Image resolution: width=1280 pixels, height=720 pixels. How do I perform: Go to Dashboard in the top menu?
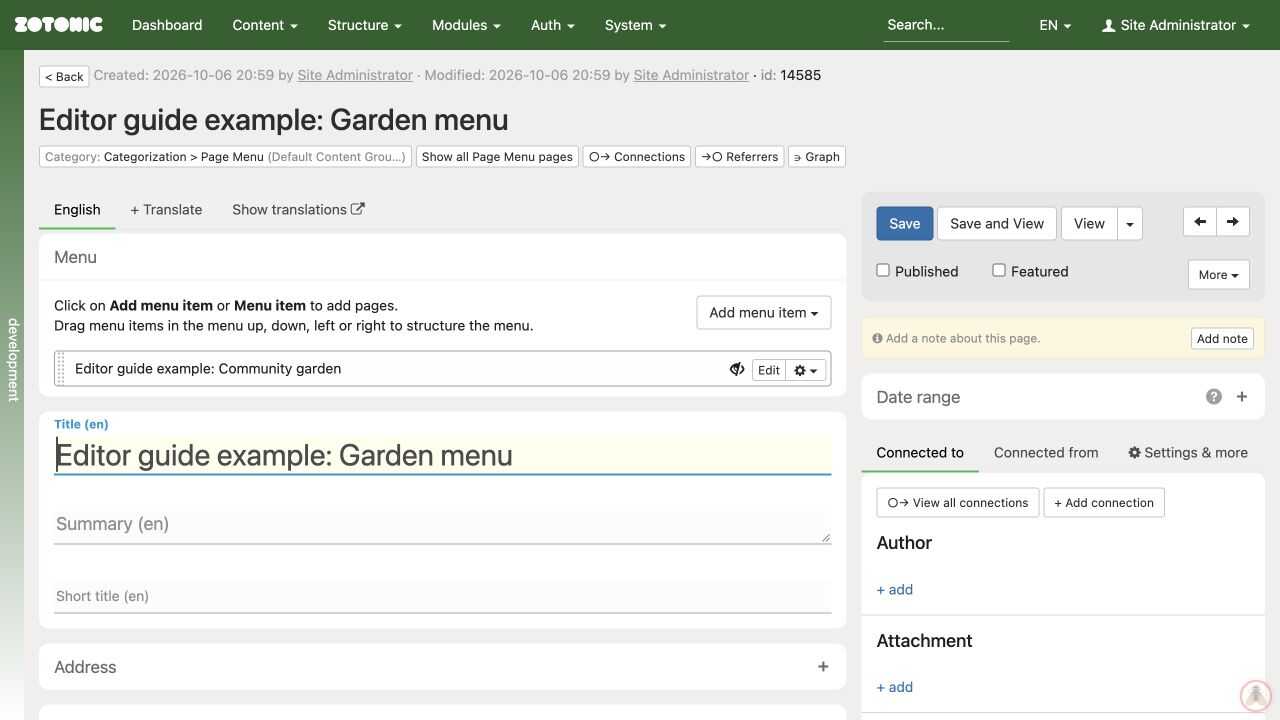point(167,25)
